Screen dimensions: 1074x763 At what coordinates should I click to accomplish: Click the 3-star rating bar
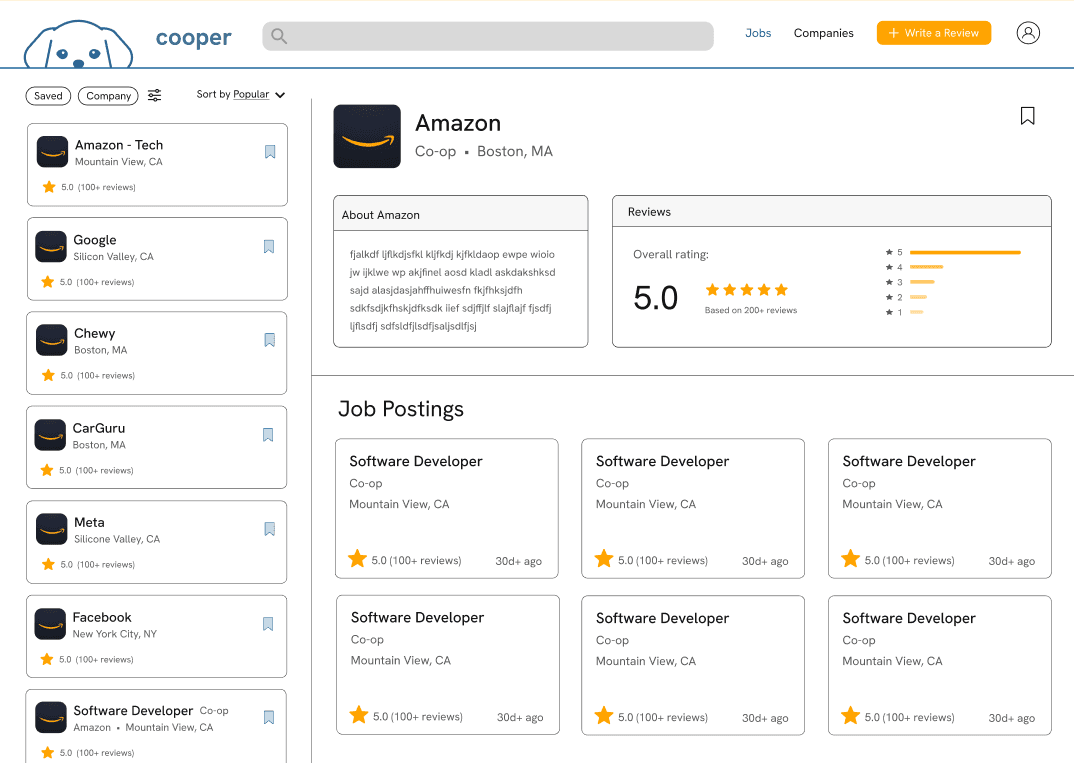click(x=922, y=282)
